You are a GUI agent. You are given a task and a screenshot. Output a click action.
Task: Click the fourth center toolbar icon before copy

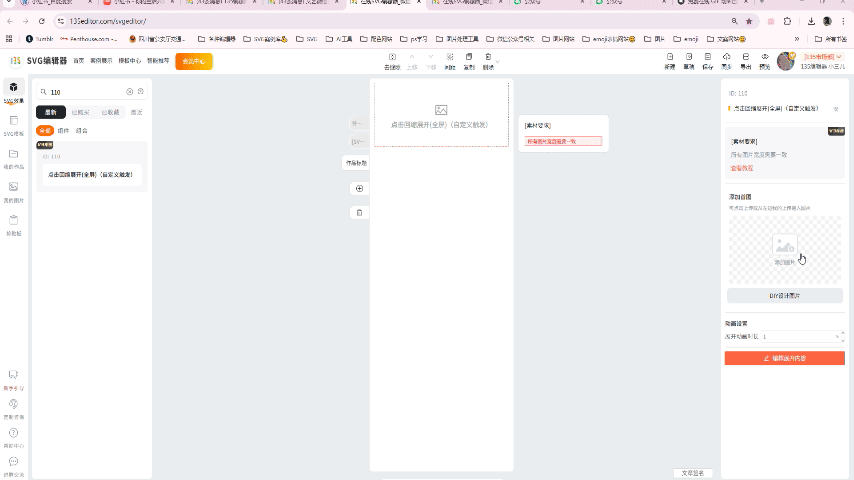coord(450,61)
